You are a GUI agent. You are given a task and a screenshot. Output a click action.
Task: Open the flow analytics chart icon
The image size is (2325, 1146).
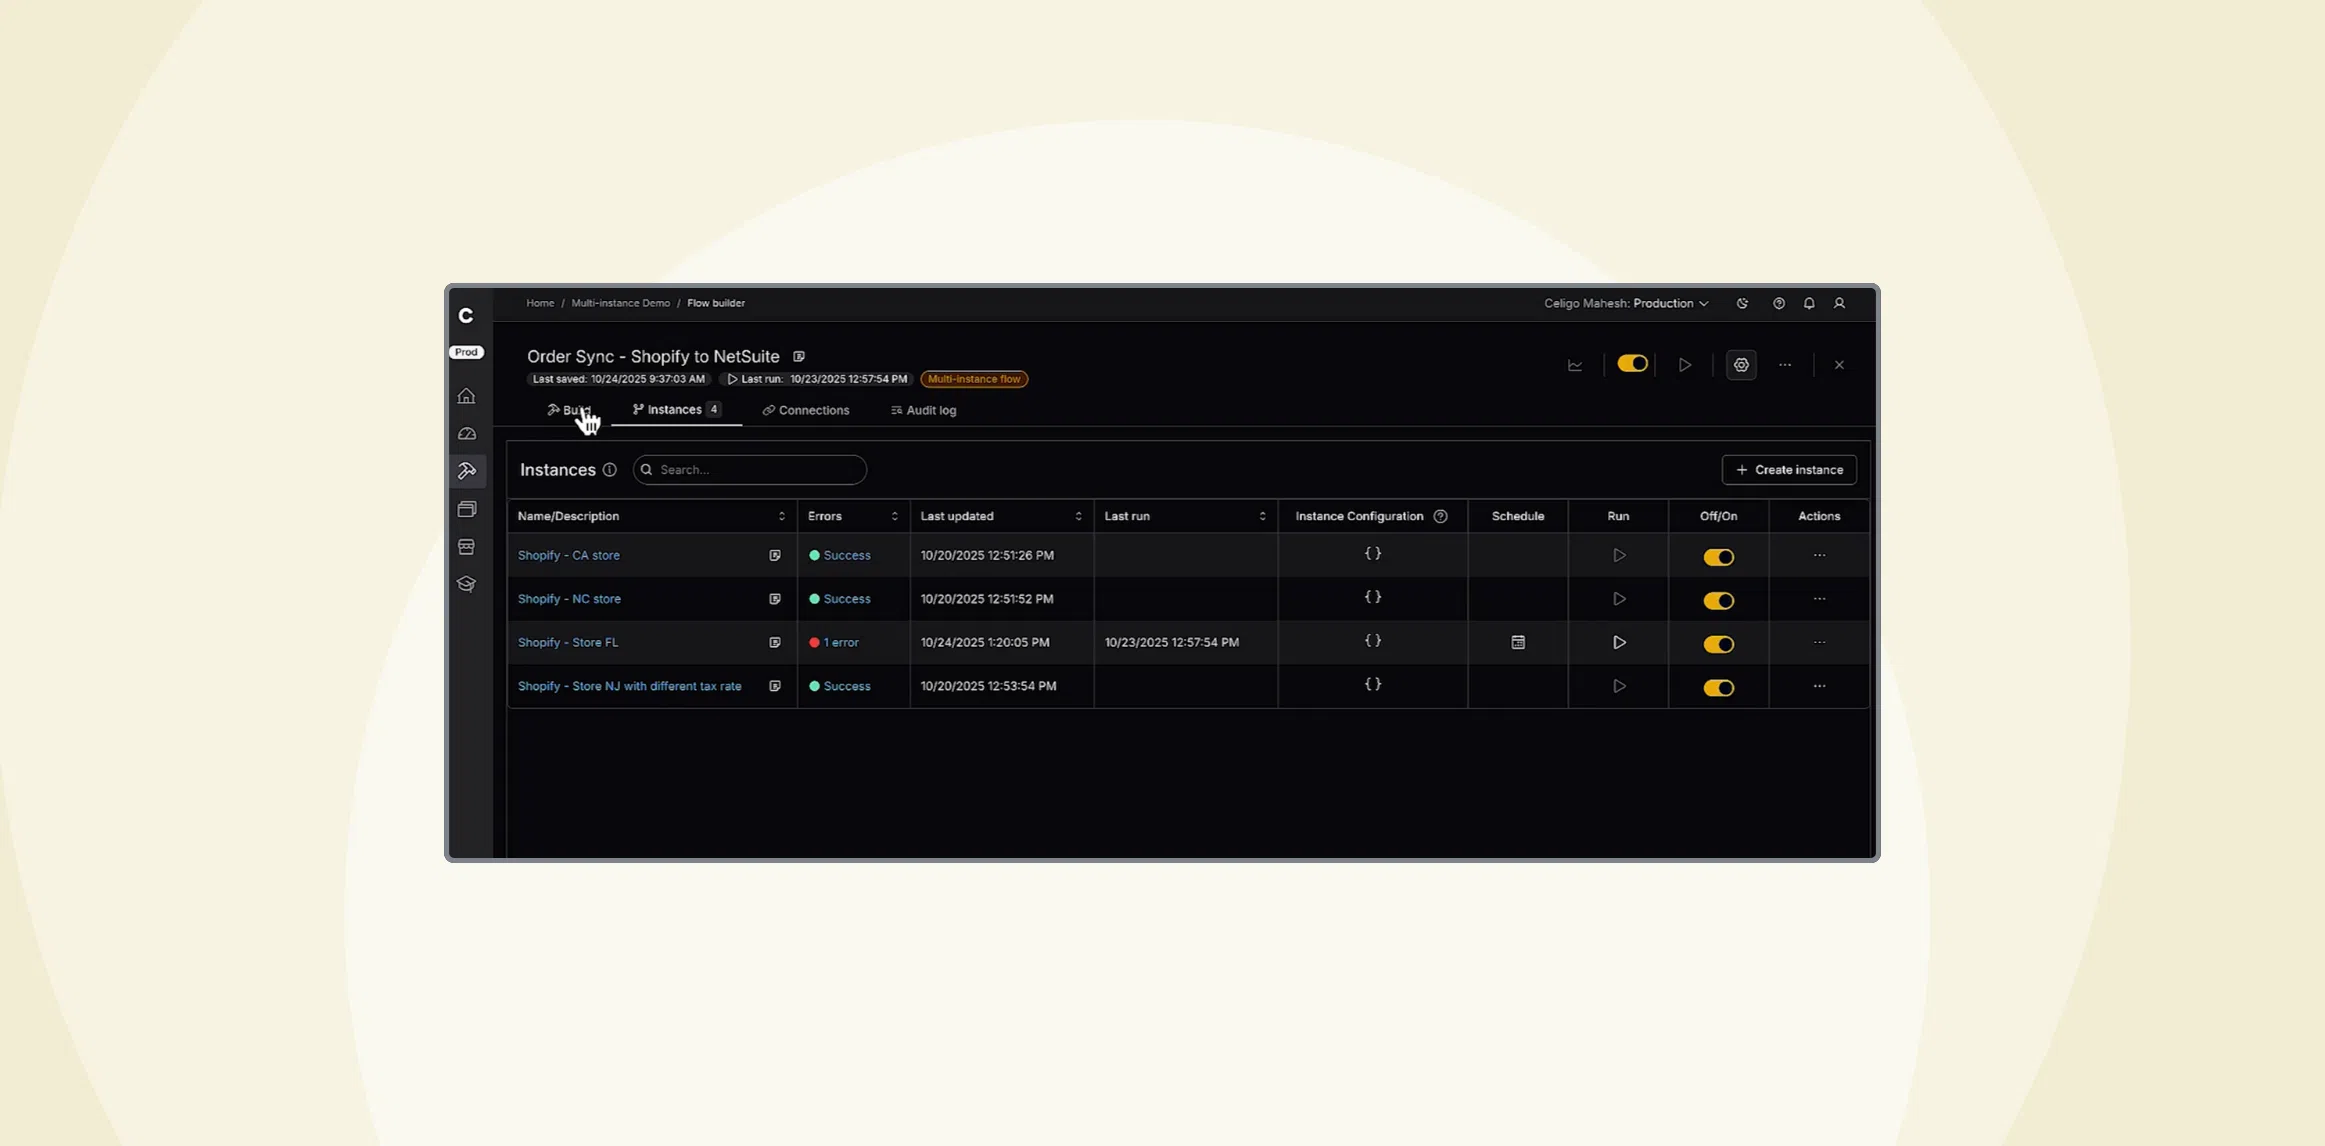coord(1575,365)
